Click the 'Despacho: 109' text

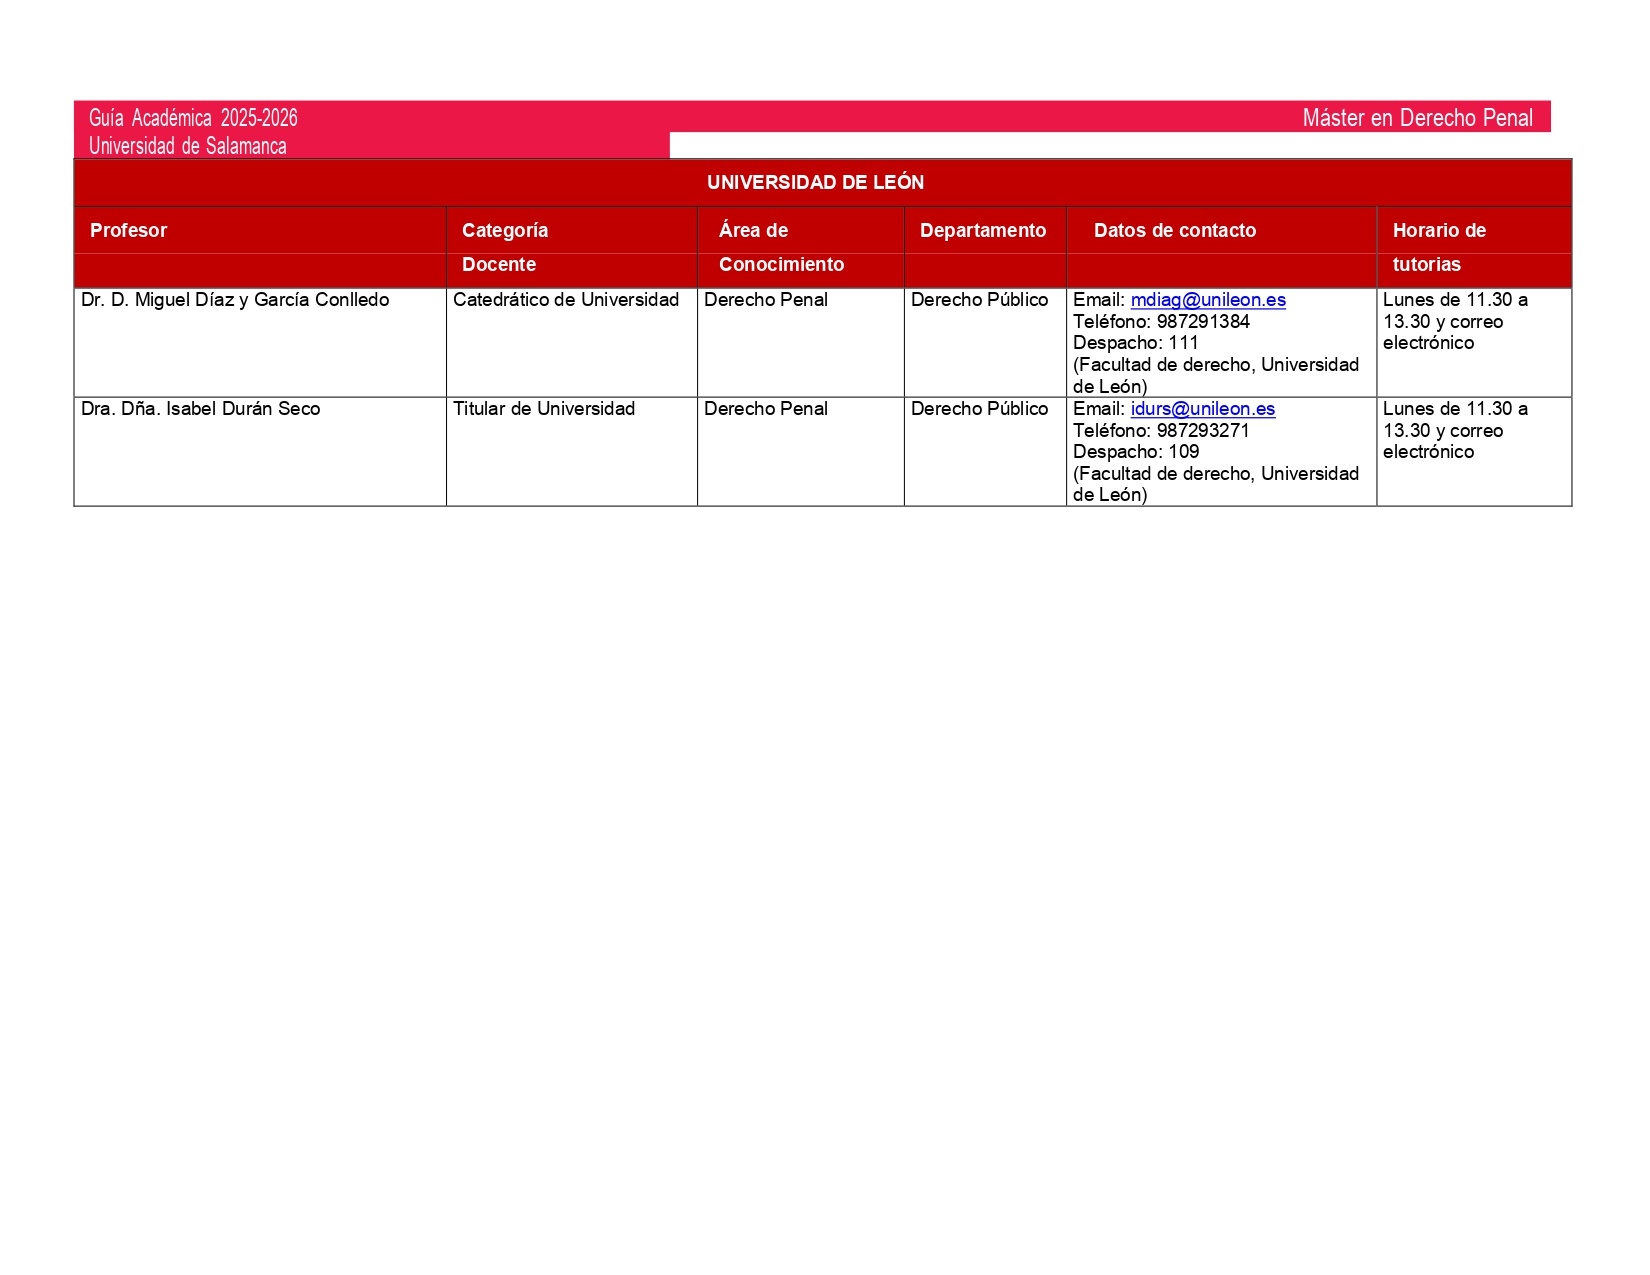tap(1135, 452)
